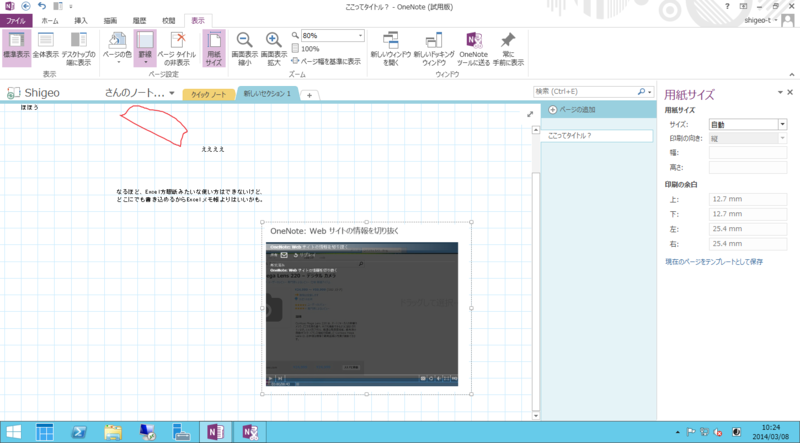Click the ええええ text note
Image resolution: width=800 pixels, height=443 pixels.
click(213, 150)
